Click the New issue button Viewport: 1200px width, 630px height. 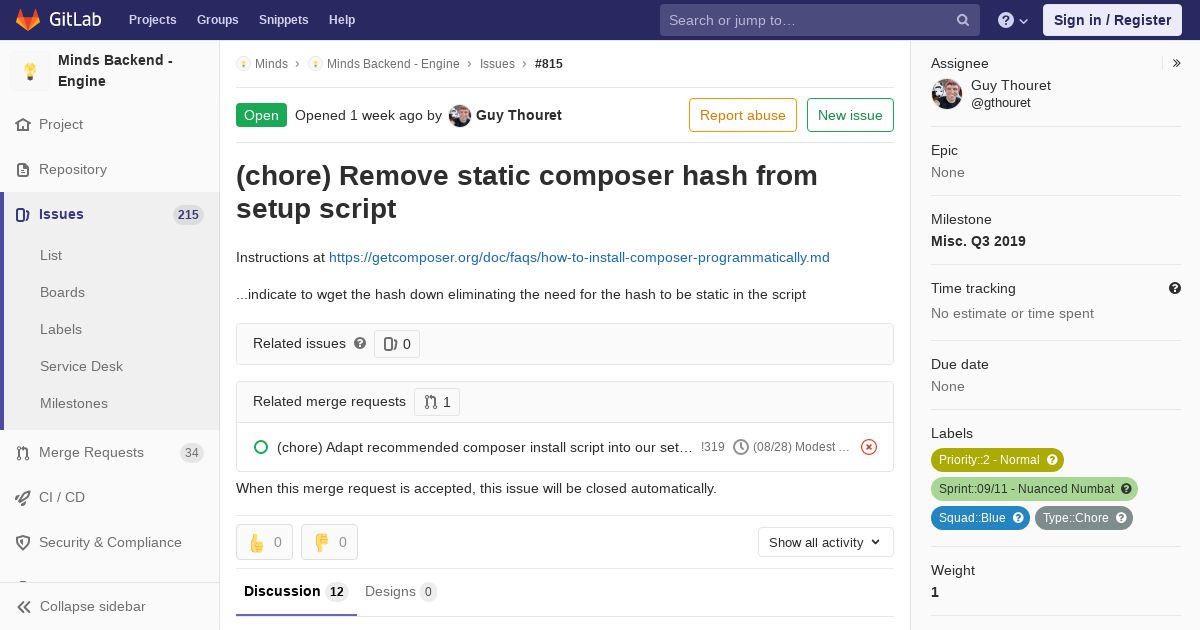click(850, 115)
